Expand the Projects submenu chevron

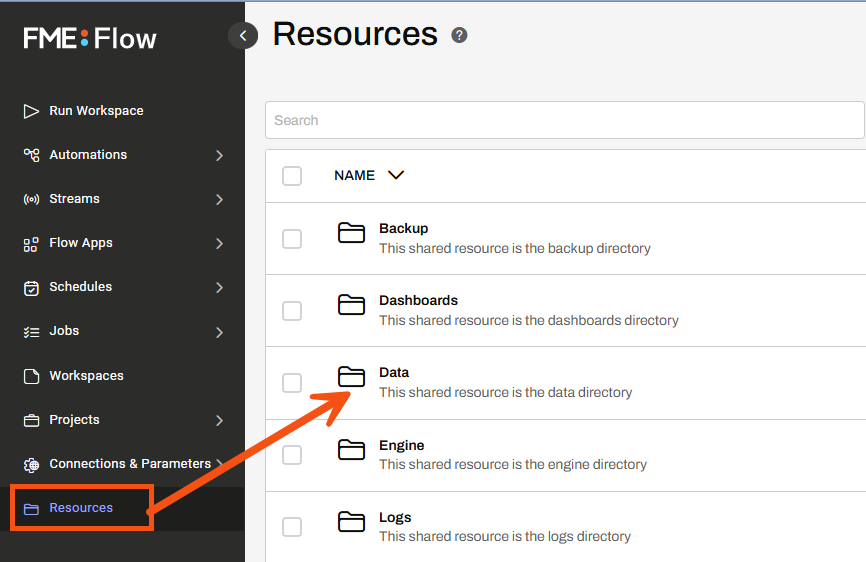219,421
